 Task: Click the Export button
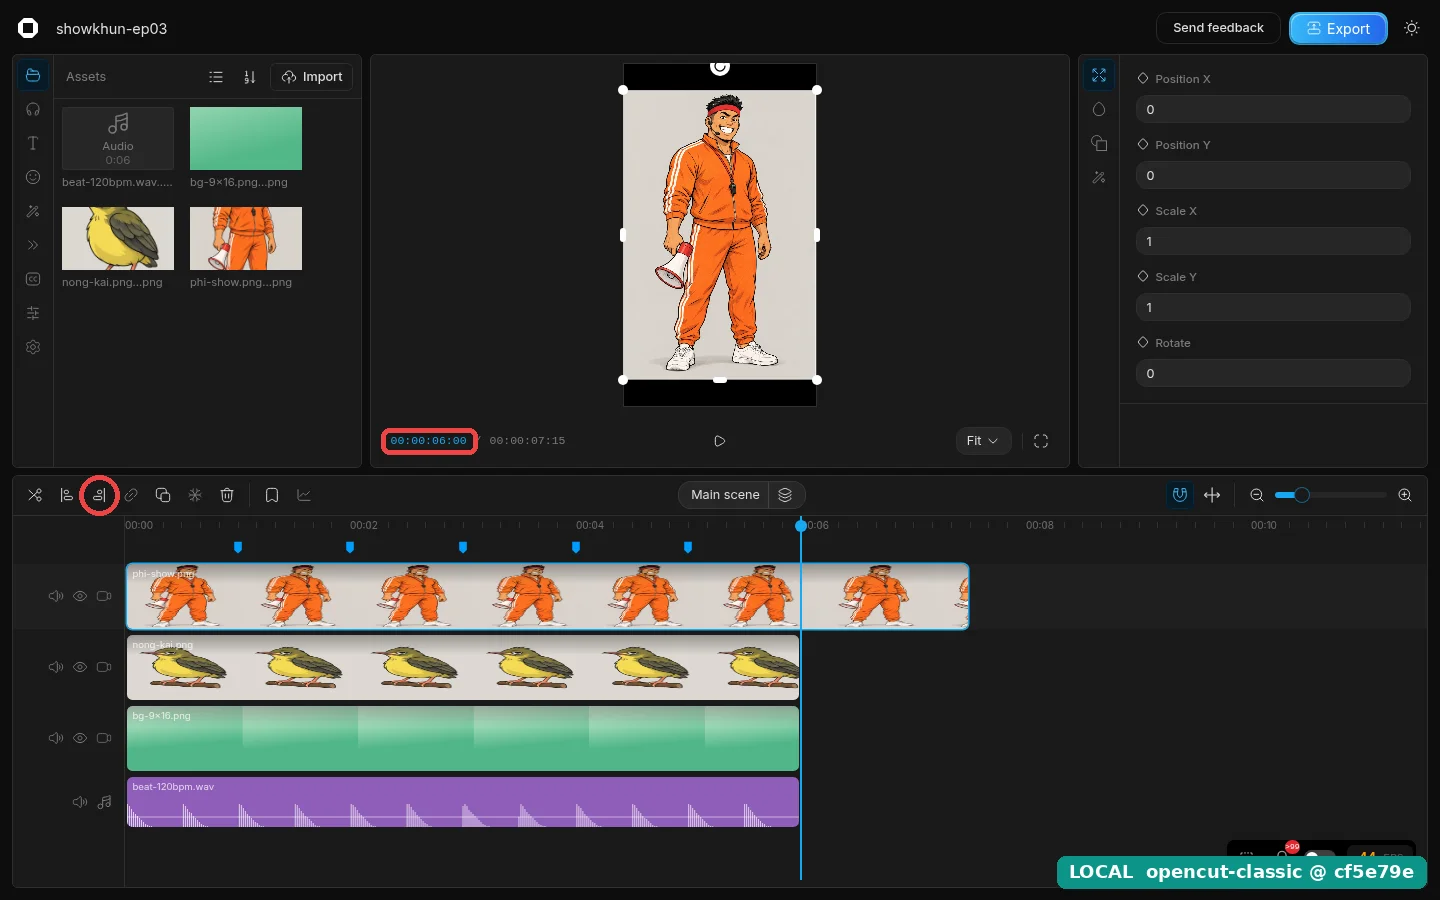pos(1338,28)
